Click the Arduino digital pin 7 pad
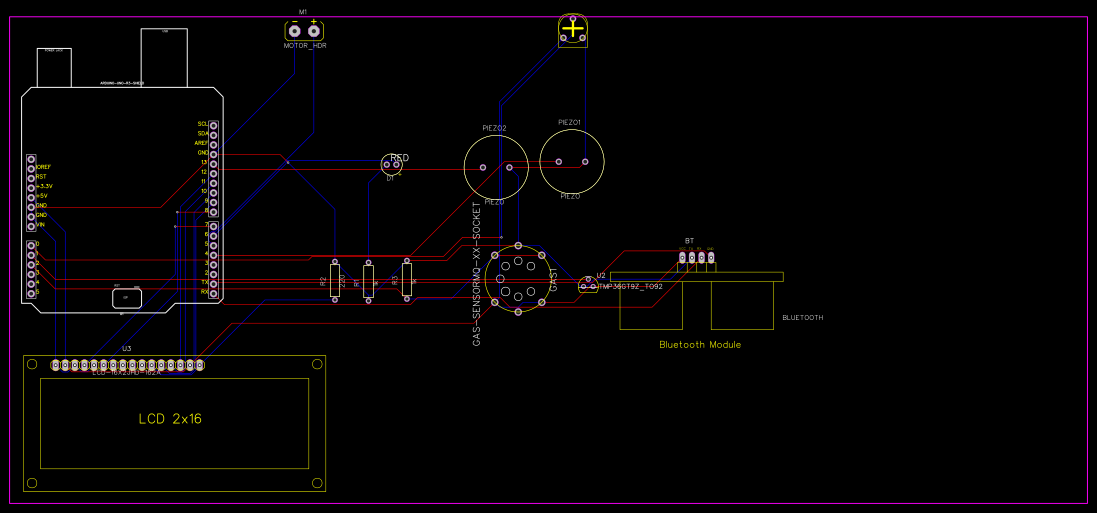 (x=213, y=225)
